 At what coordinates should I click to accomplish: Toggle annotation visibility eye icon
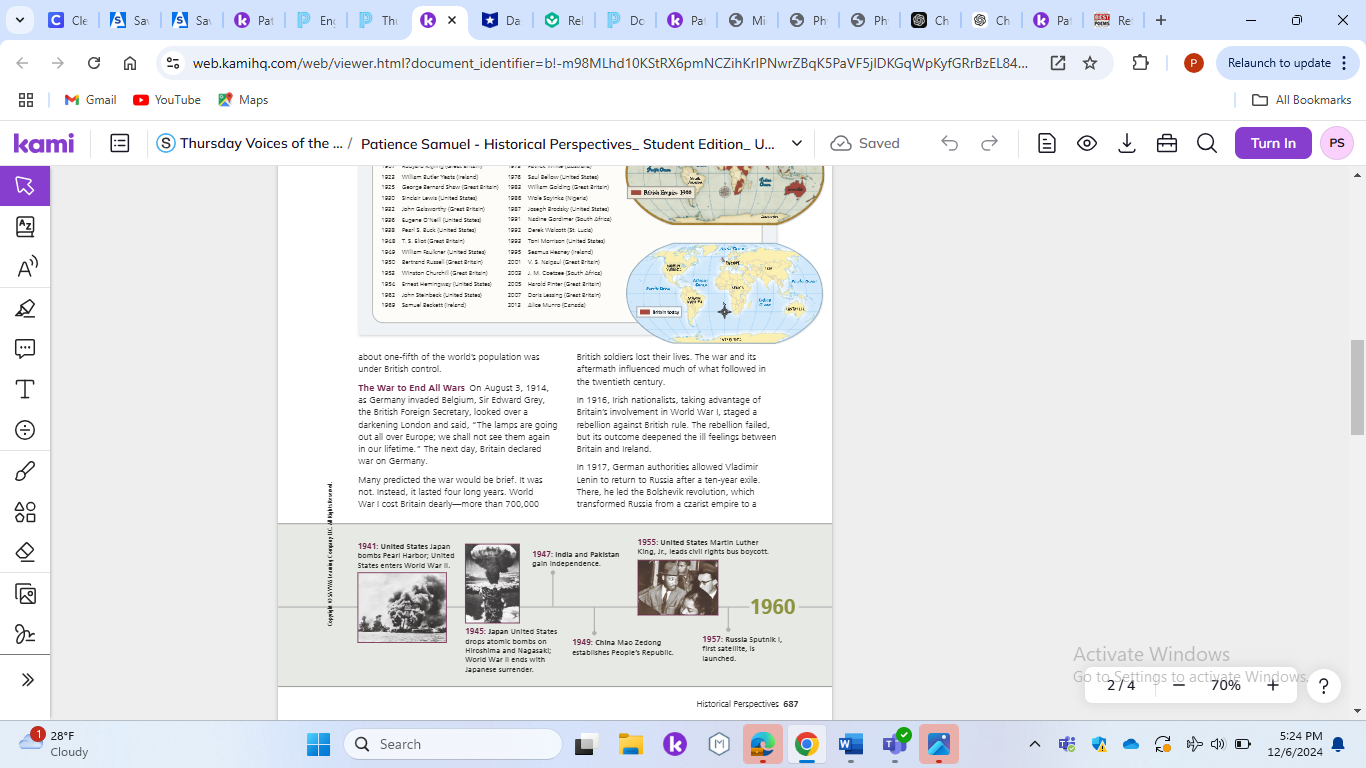1087,143
